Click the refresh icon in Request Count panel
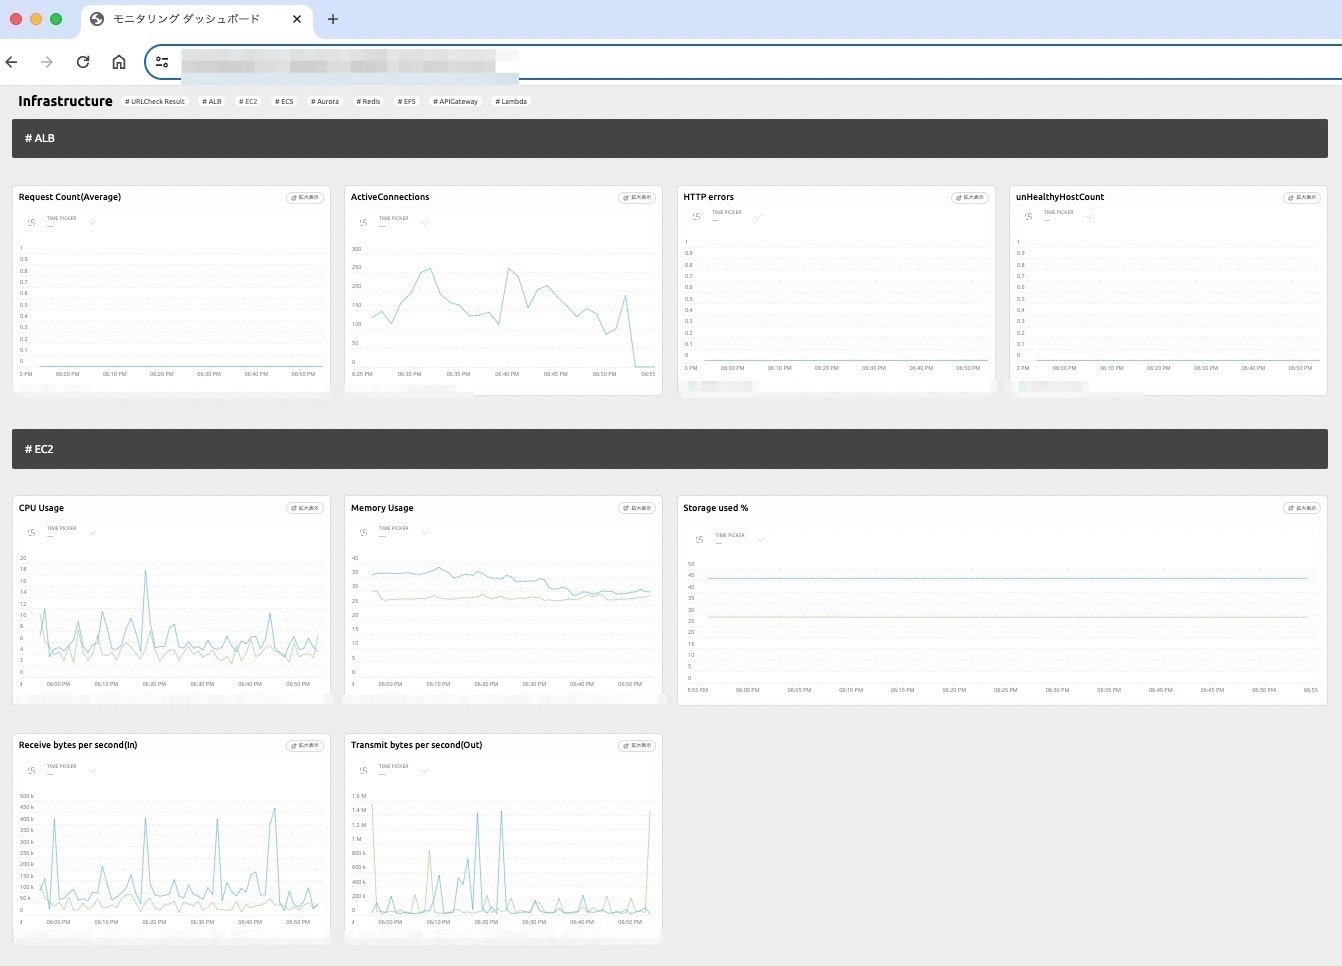This screenshot has width=1342, height=966. tap(31, 223)
